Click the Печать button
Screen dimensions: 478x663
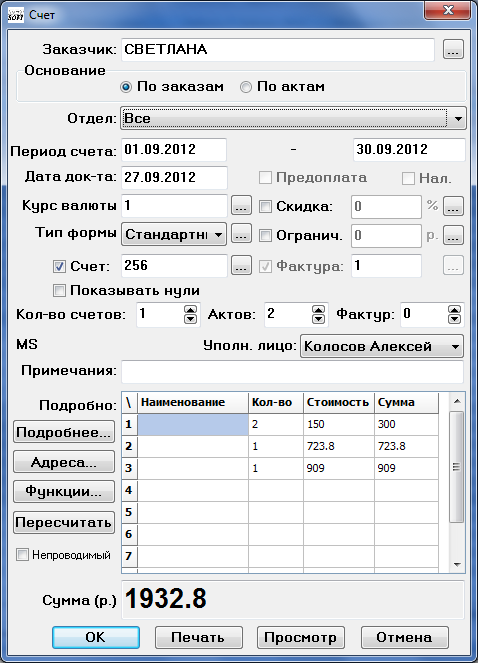pyautogui.click(x=198, y=637)
